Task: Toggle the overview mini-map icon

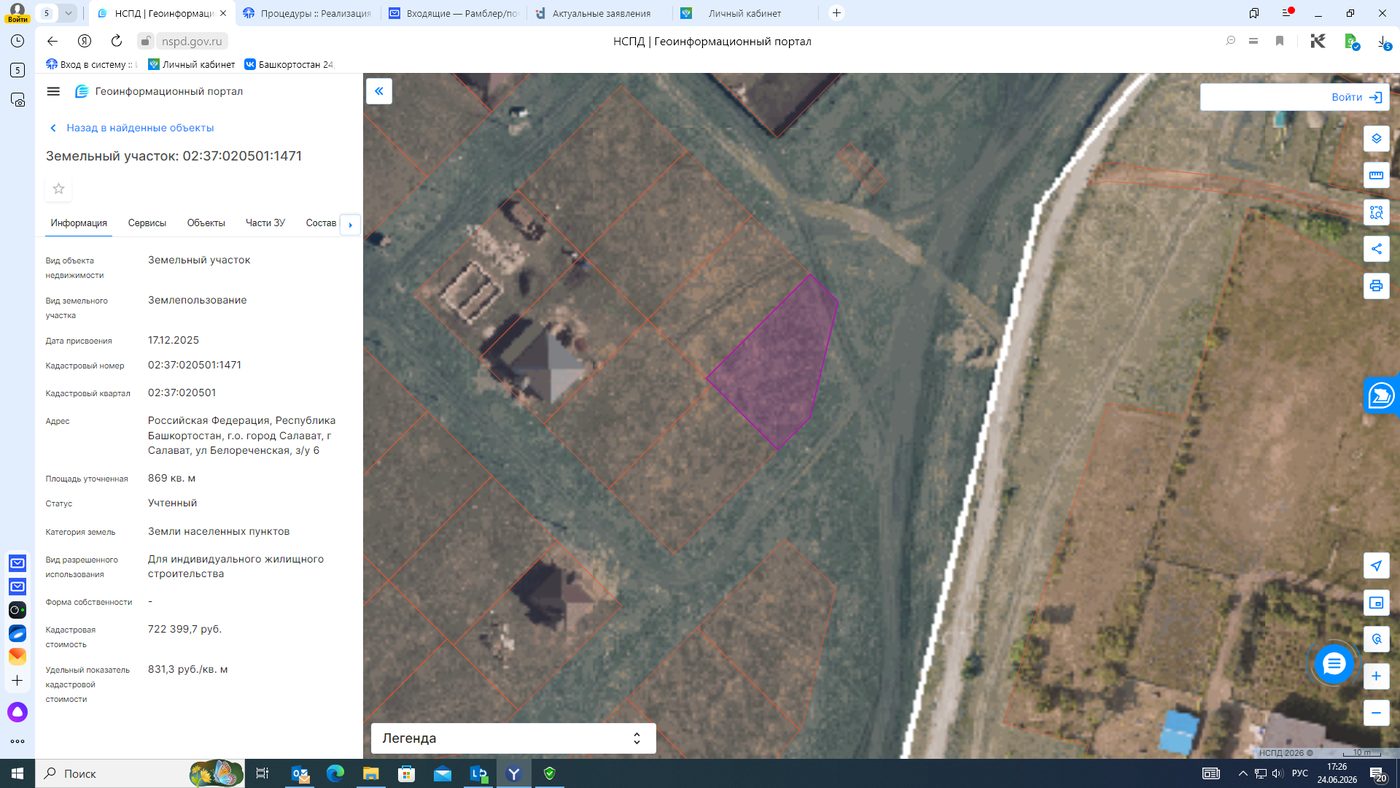Action: 1376,603
